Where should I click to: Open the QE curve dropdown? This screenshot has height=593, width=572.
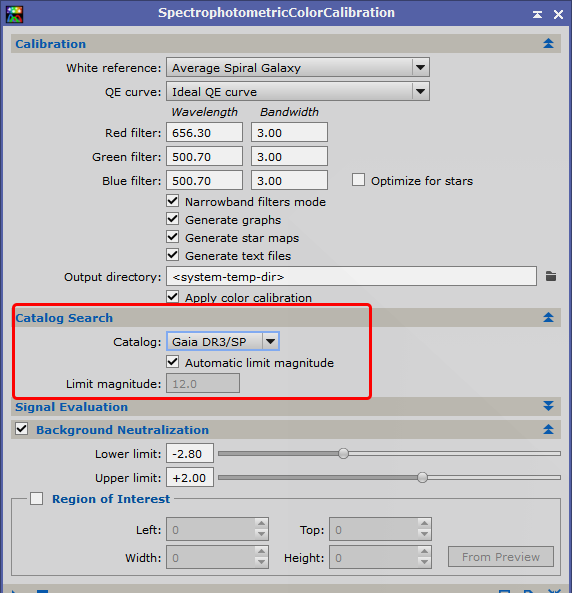pyautogui.click(x=298, y=92)
